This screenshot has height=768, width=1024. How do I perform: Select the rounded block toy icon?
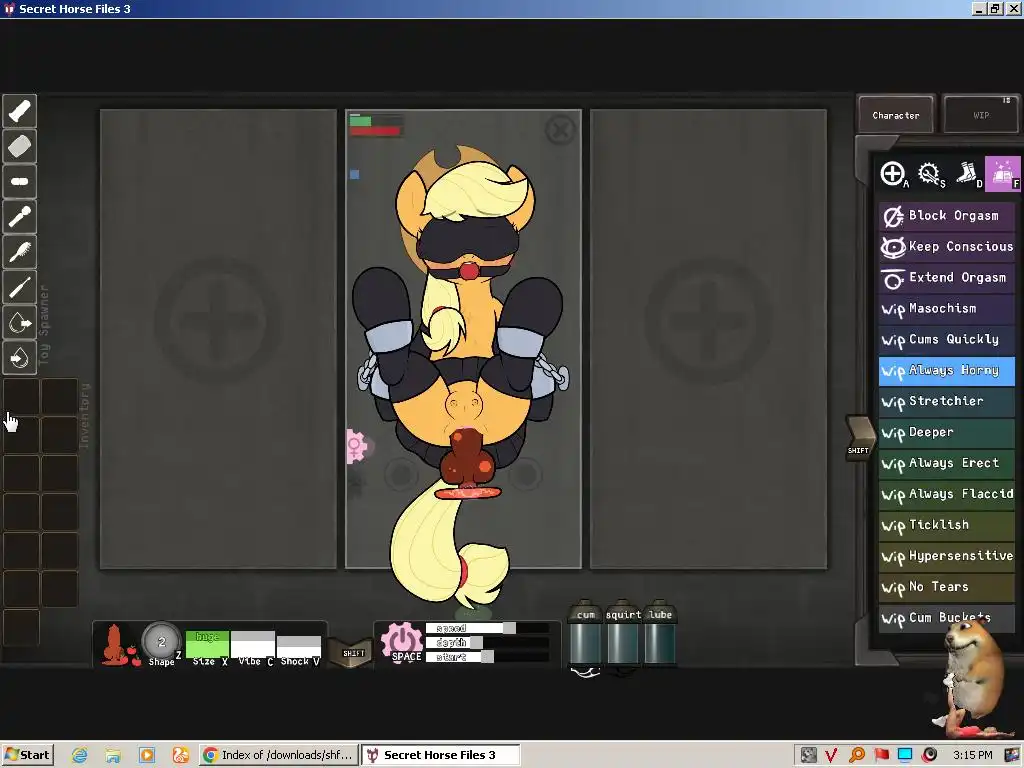tap(20, 146)
